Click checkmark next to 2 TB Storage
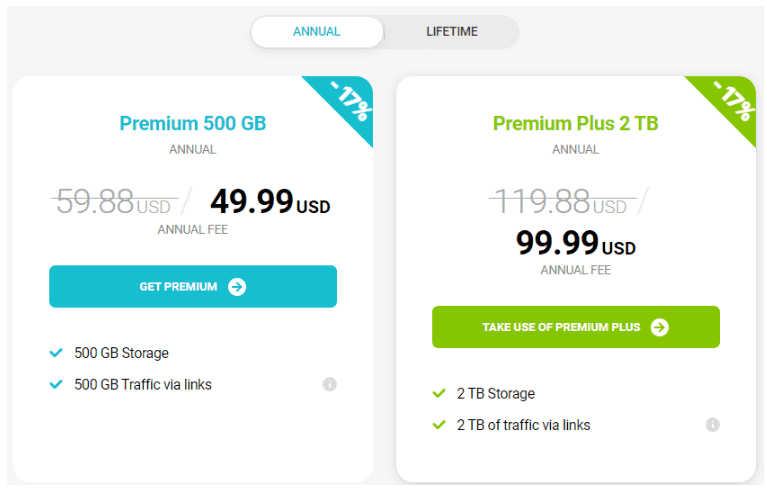The width and height of the screenshot is (767, 490). point(439,393)
